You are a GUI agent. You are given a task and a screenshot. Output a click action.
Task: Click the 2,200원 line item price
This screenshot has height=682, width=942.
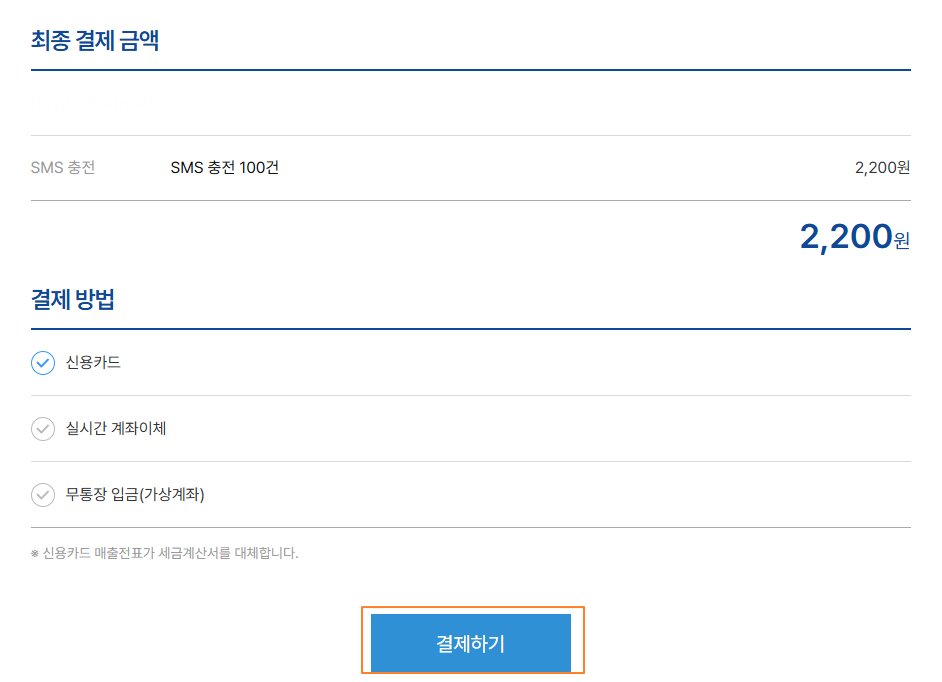pyautogui.click(x=882, y=168)
